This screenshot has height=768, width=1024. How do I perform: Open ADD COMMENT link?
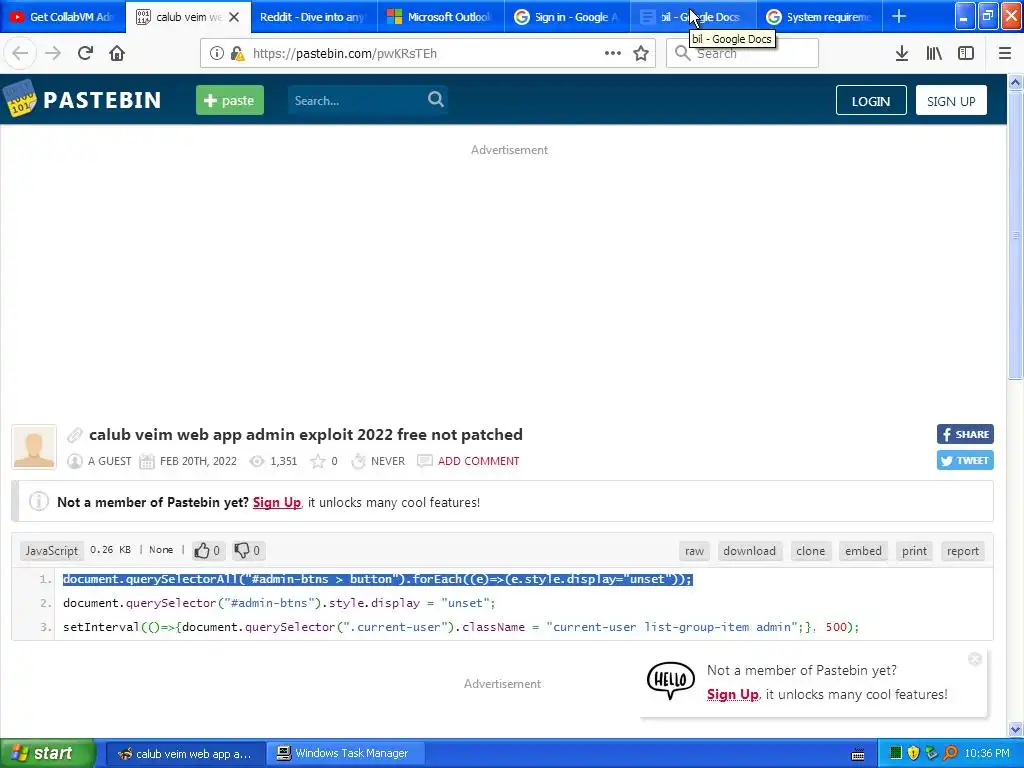pyautogui.click(x=479, y=461)
